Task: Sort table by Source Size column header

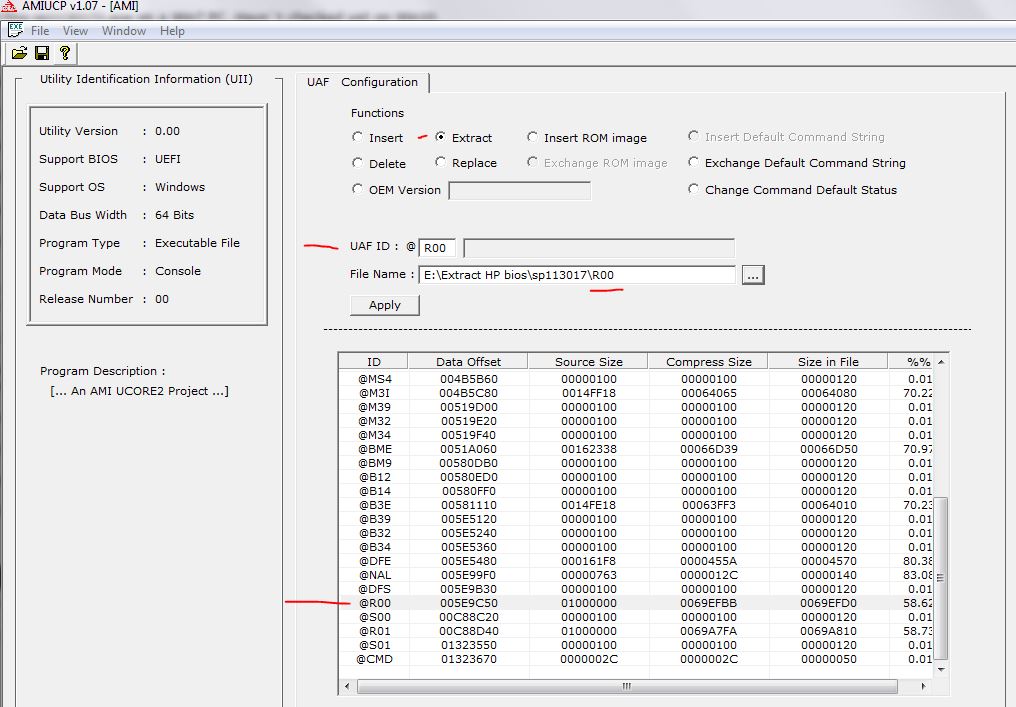Action: click(588, 362)
